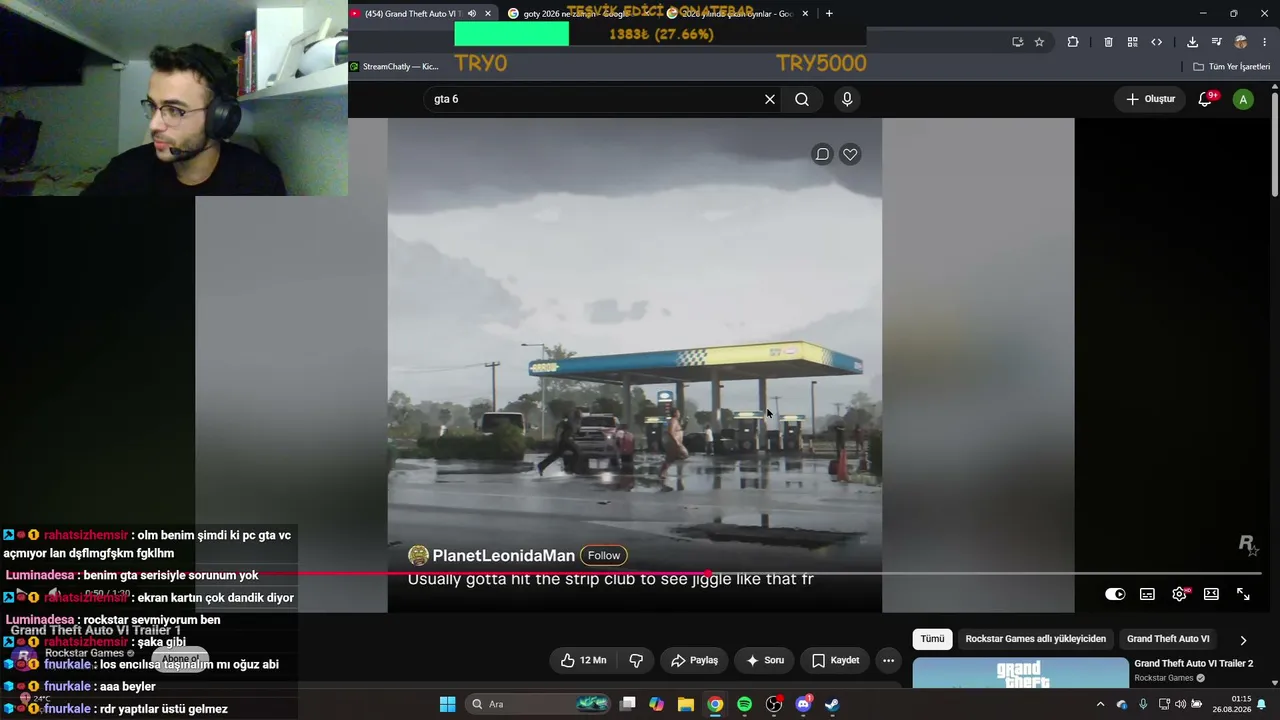Viewport: 1280px width, 720px height.
Task: Open the StreamChatly bookmark
Action: click(x=393, y=67)
